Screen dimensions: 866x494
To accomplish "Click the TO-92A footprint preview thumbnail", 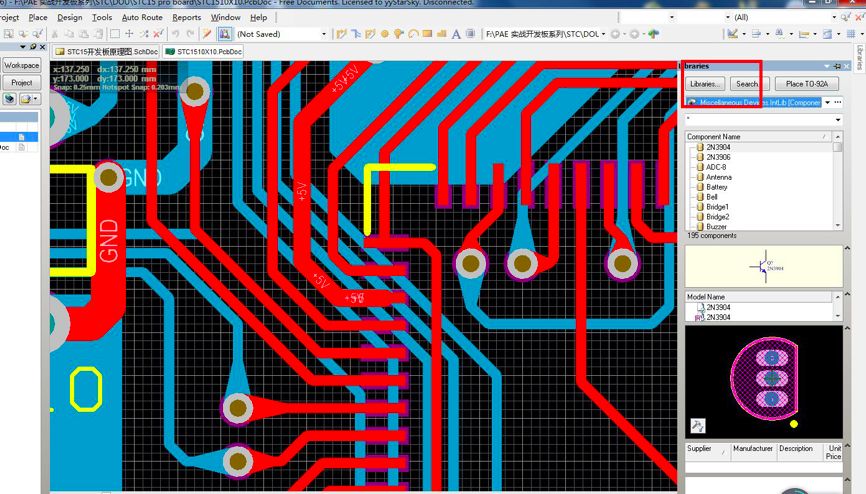I will tap(764, 381).
